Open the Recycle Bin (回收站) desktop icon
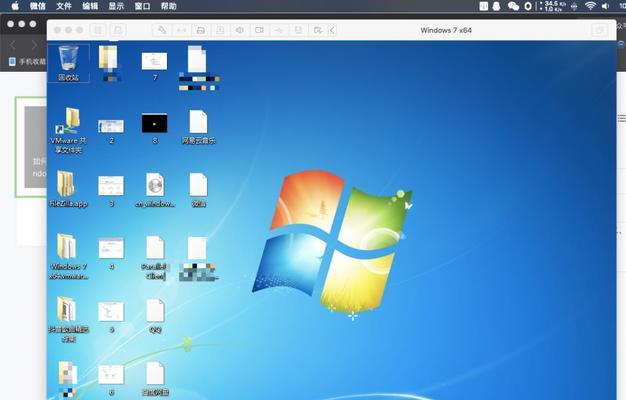The height and width of the screenshot is (400, 626). pyautogui.click(x=68, y=63)
